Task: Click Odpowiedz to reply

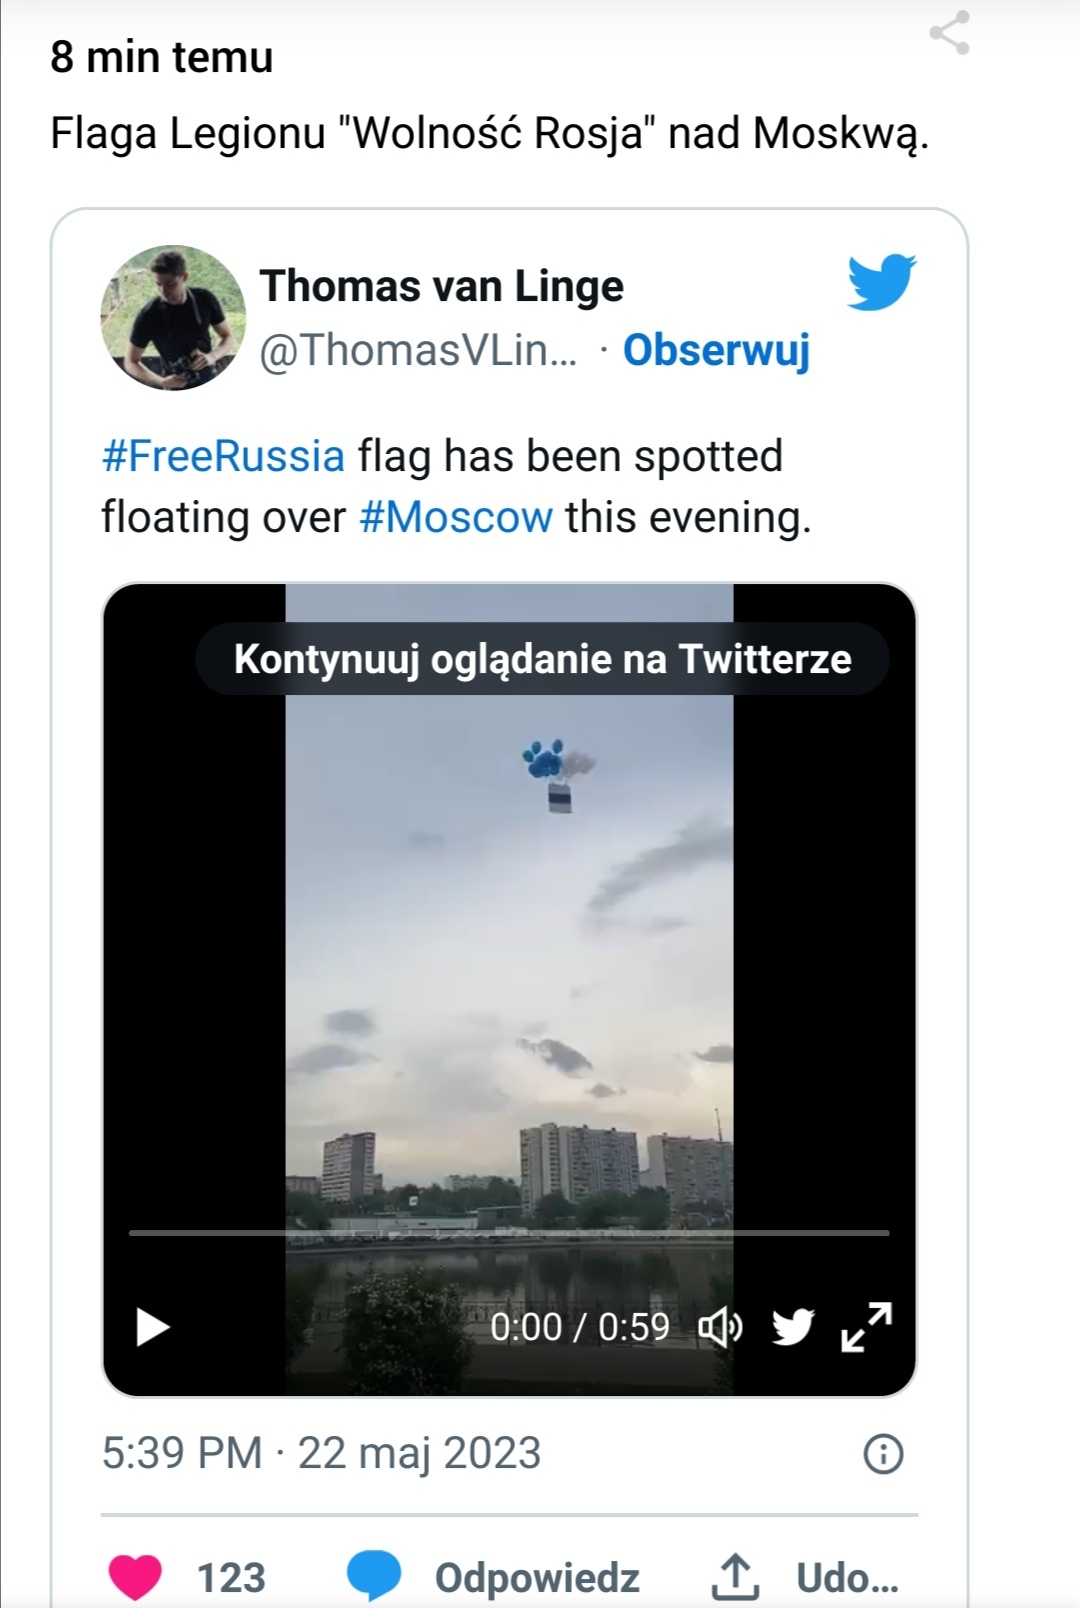Action: [537, 1578]
